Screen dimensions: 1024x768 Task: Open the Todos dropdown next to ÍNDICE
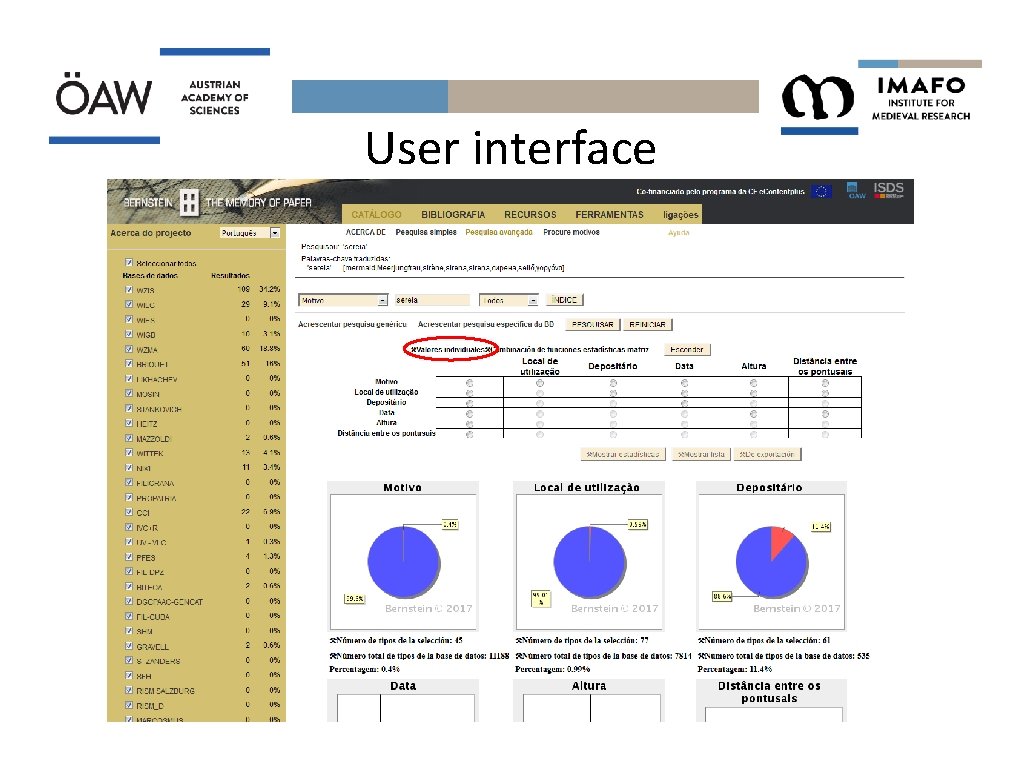pyautogui.click(x=509, y=300)
